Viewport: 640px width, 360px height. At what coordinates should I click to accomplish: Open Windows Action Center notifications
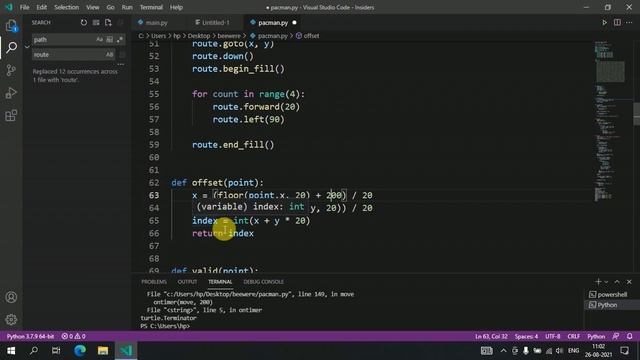click(x=624, y=351)
